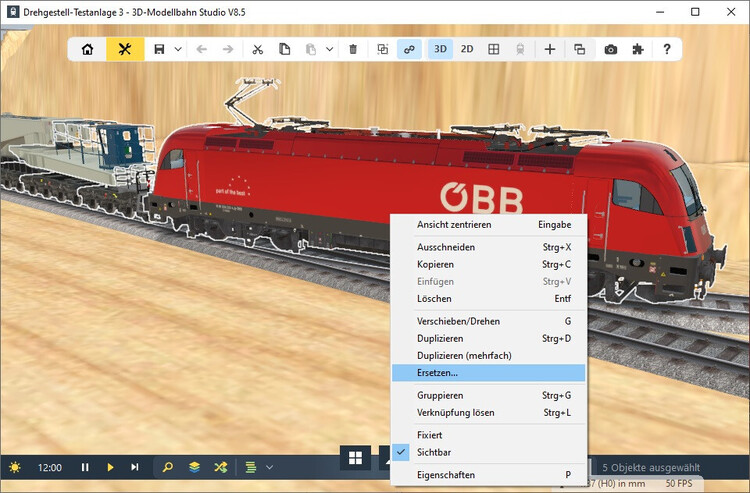The width and height of the screenshot is (750, 493).
Task: Choose Duplizieren (mehrfach) entry
Action: point(488,356)
